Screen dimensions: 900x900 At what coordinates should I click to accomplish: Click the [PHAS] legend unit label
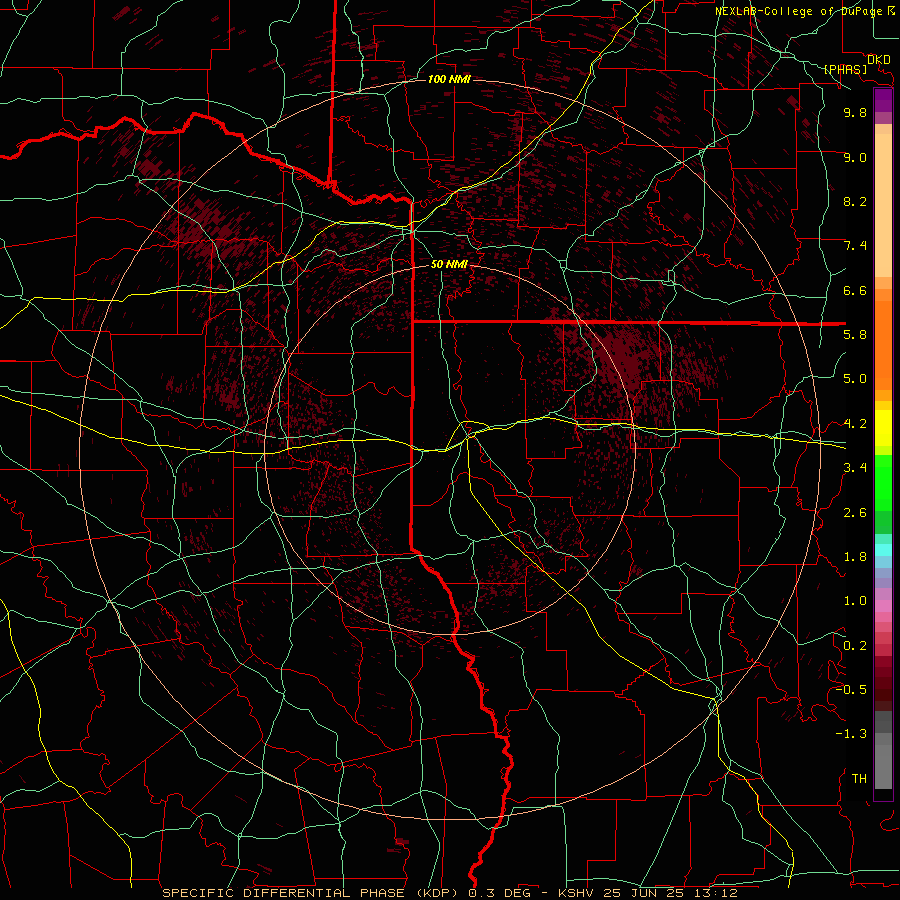point(845,70)
